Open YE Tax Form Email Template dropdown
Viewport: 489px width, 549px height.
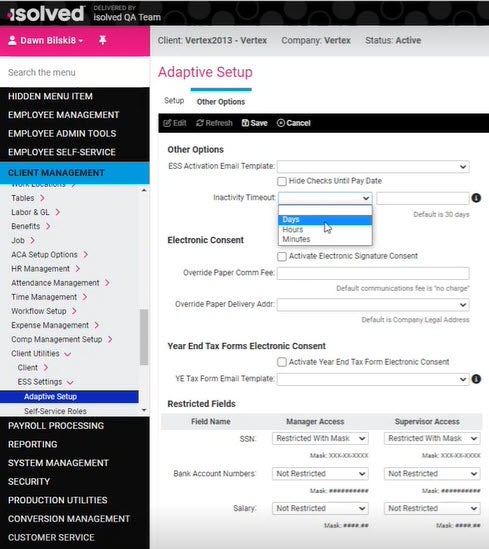373,379
